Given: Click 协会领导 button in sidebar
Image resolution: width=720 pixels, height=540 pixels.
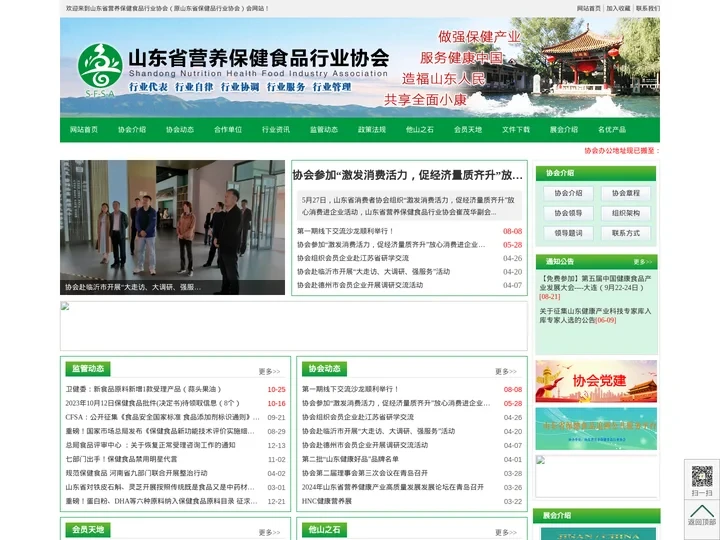Looking at the screenshot, I should coord(568,213).
